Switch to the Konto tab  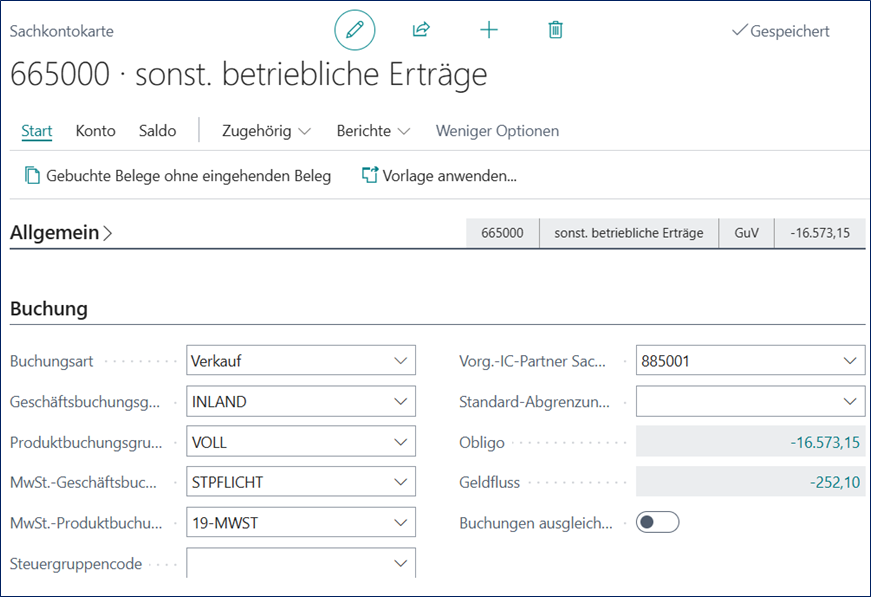96,131
